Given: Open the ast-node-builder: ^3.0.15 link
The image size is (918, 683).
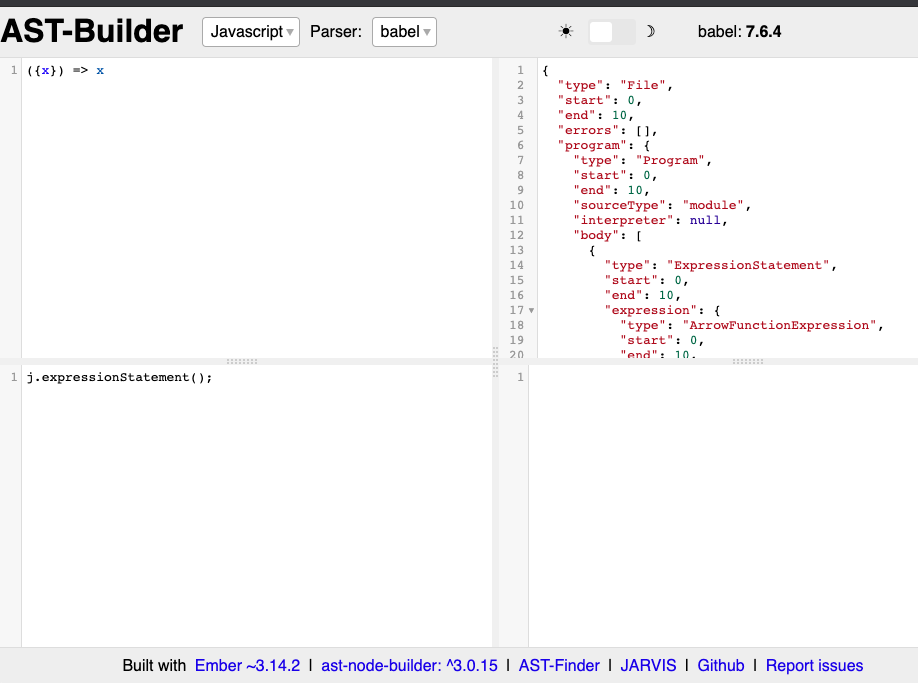Looking at the screenshot, I should (x=409, y=665).
